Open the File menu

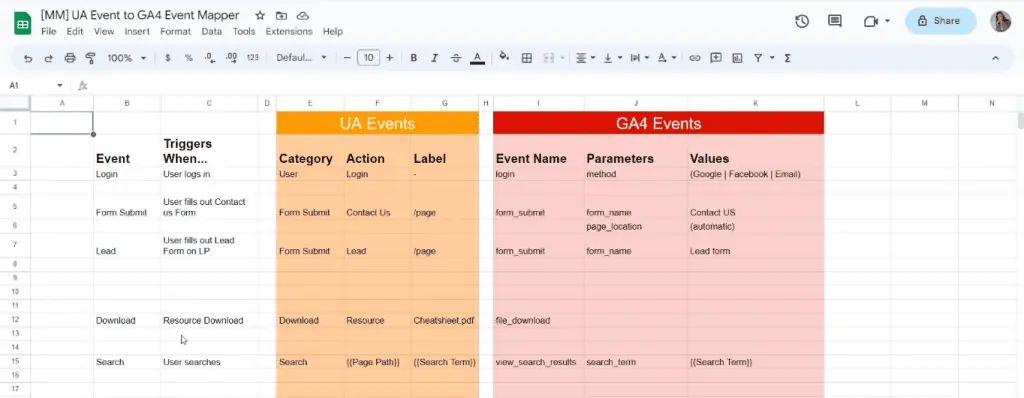[48, 31]
